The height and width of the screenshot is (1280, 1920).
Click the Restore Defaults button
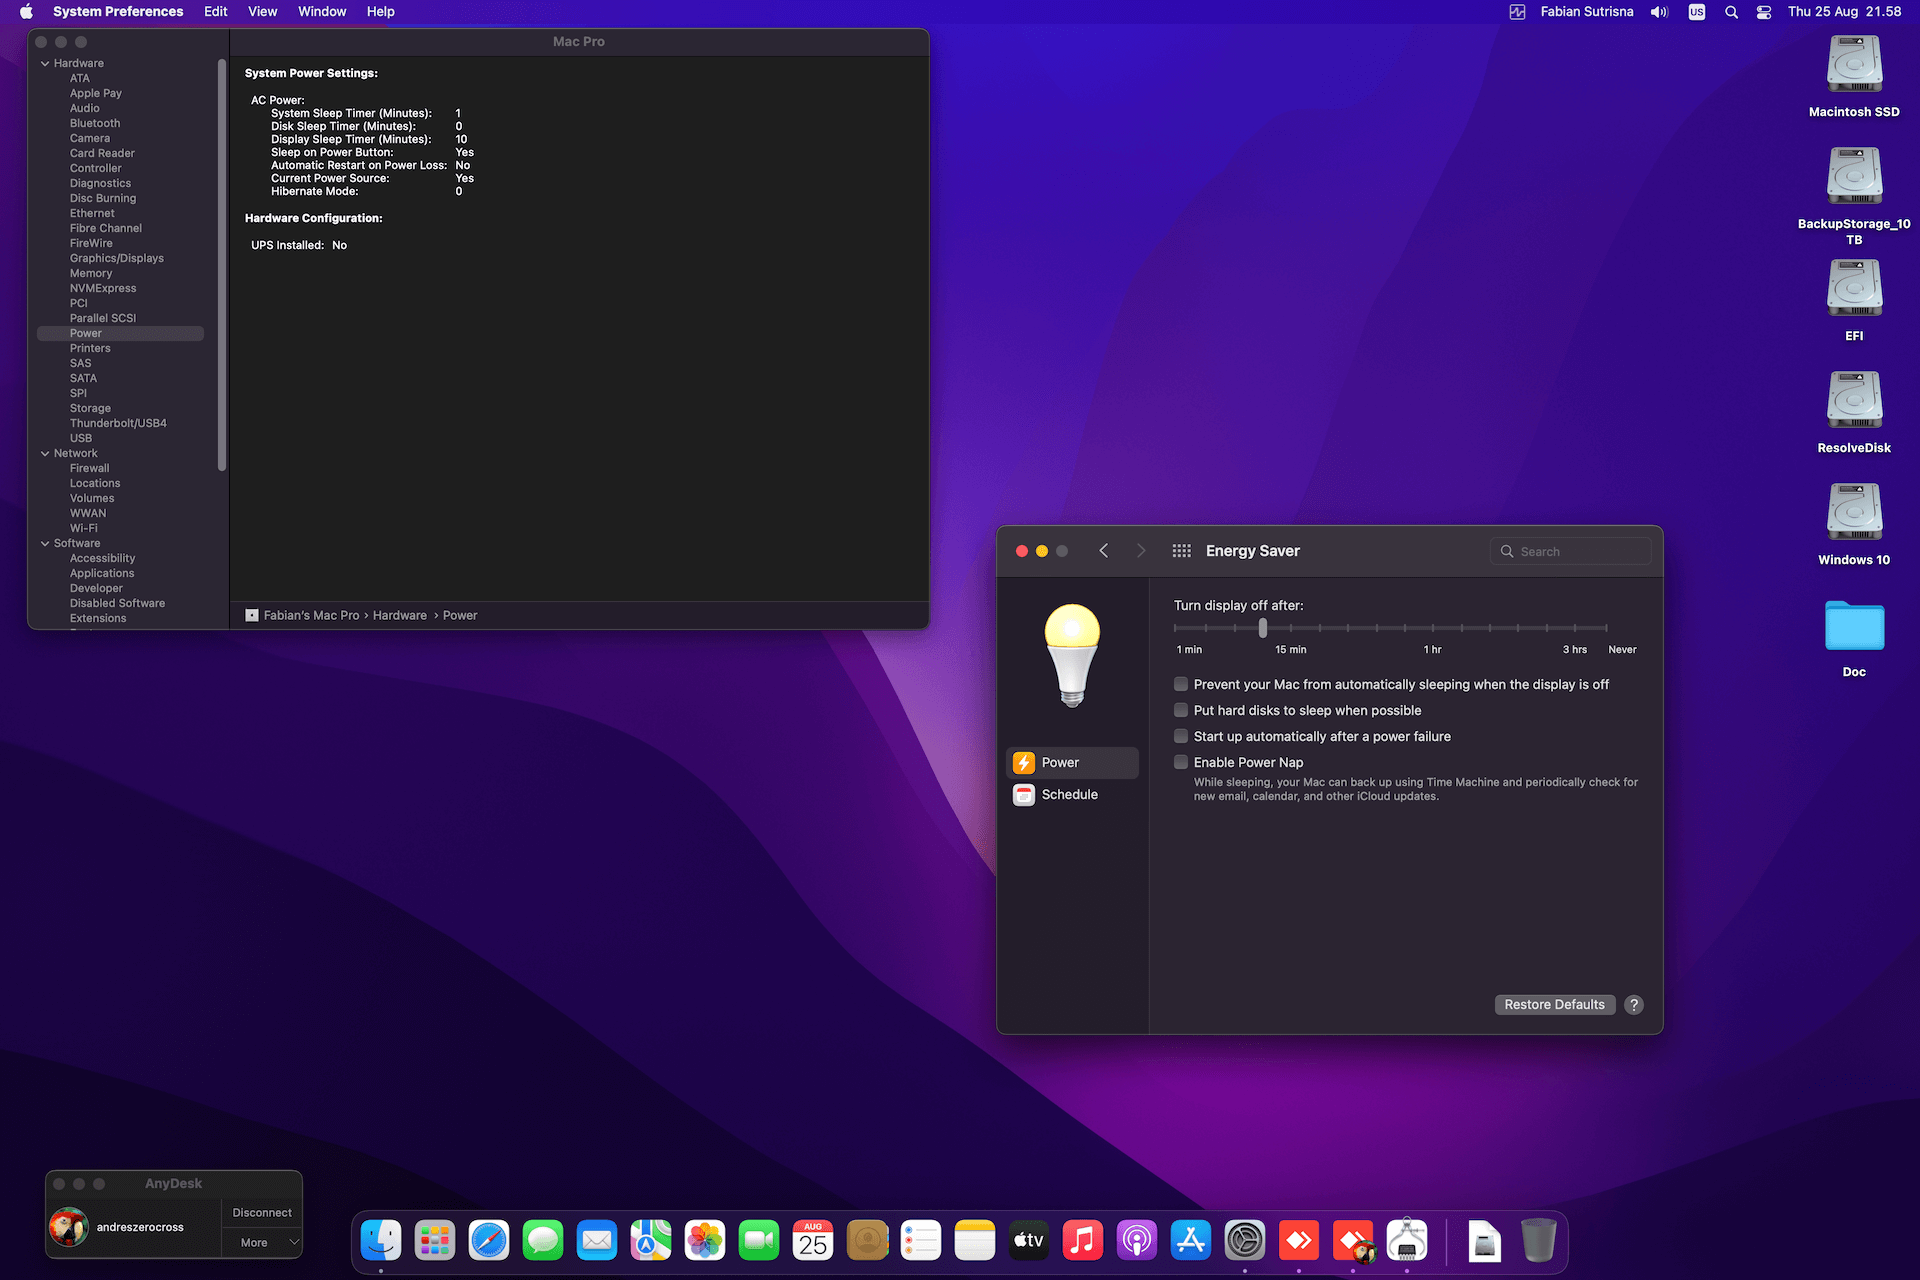point(1554,1005)
